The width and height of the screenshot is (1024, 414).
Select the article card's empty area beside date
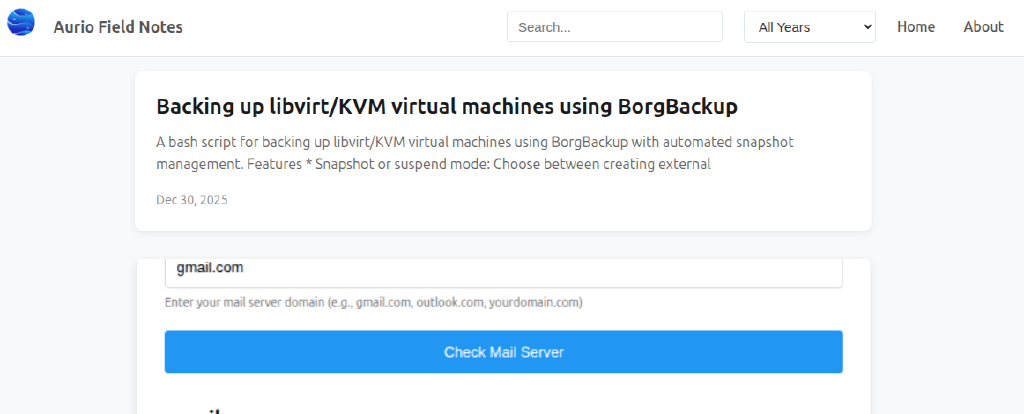pyautogui.click(x=550, y=200)
